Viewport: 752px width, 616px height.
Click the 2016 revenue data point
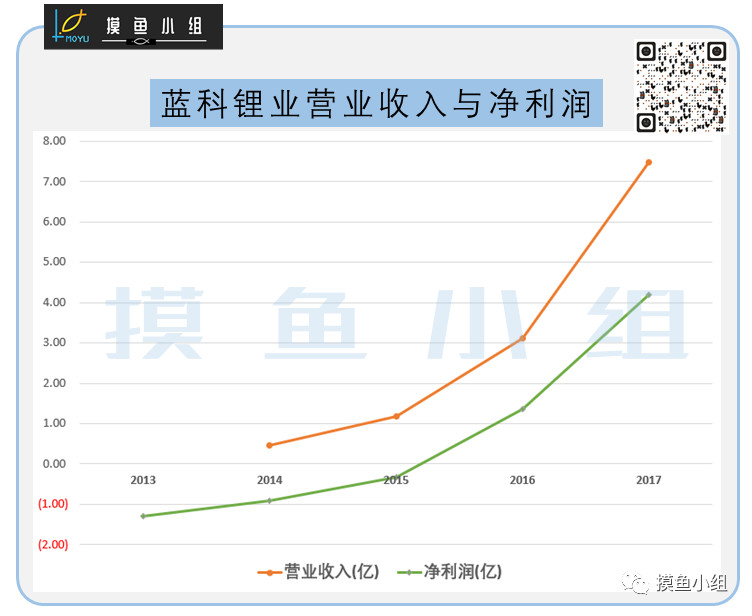click(522, 338)
